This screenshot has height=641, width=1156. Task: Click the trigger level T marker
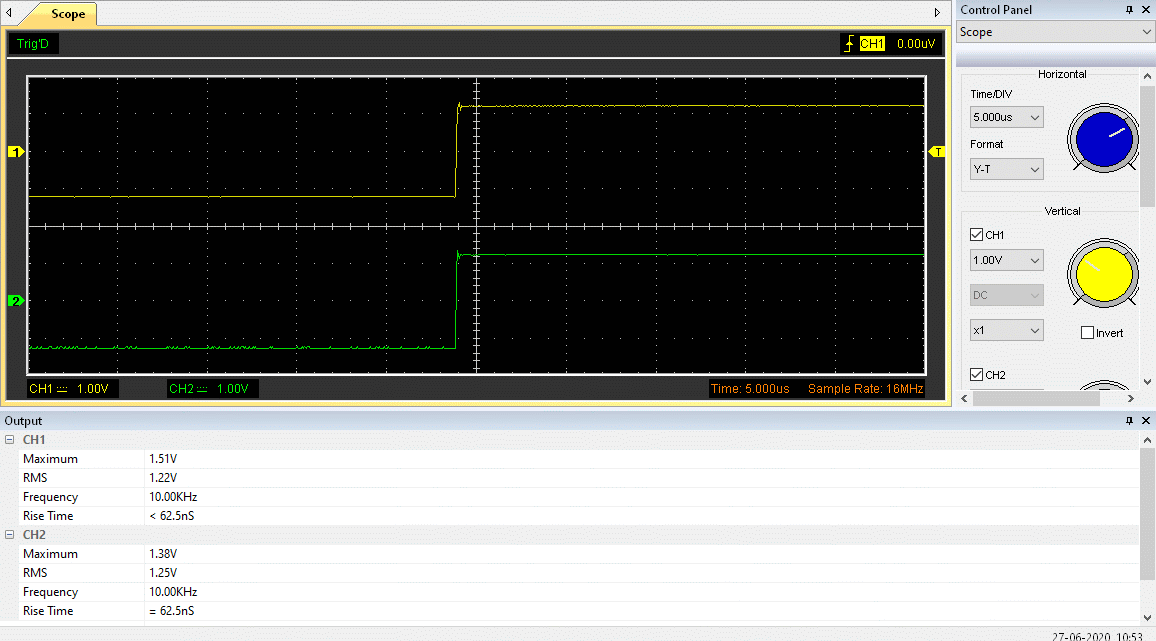coord(937,152)
